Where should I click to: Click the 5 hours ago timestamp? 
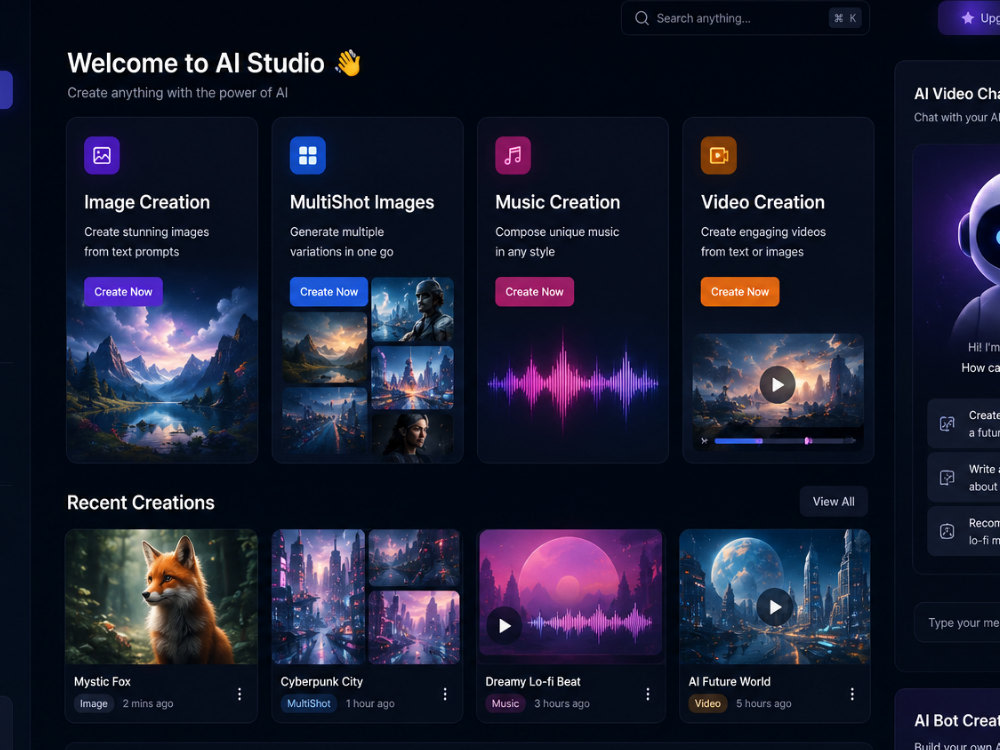coord(764,703)
